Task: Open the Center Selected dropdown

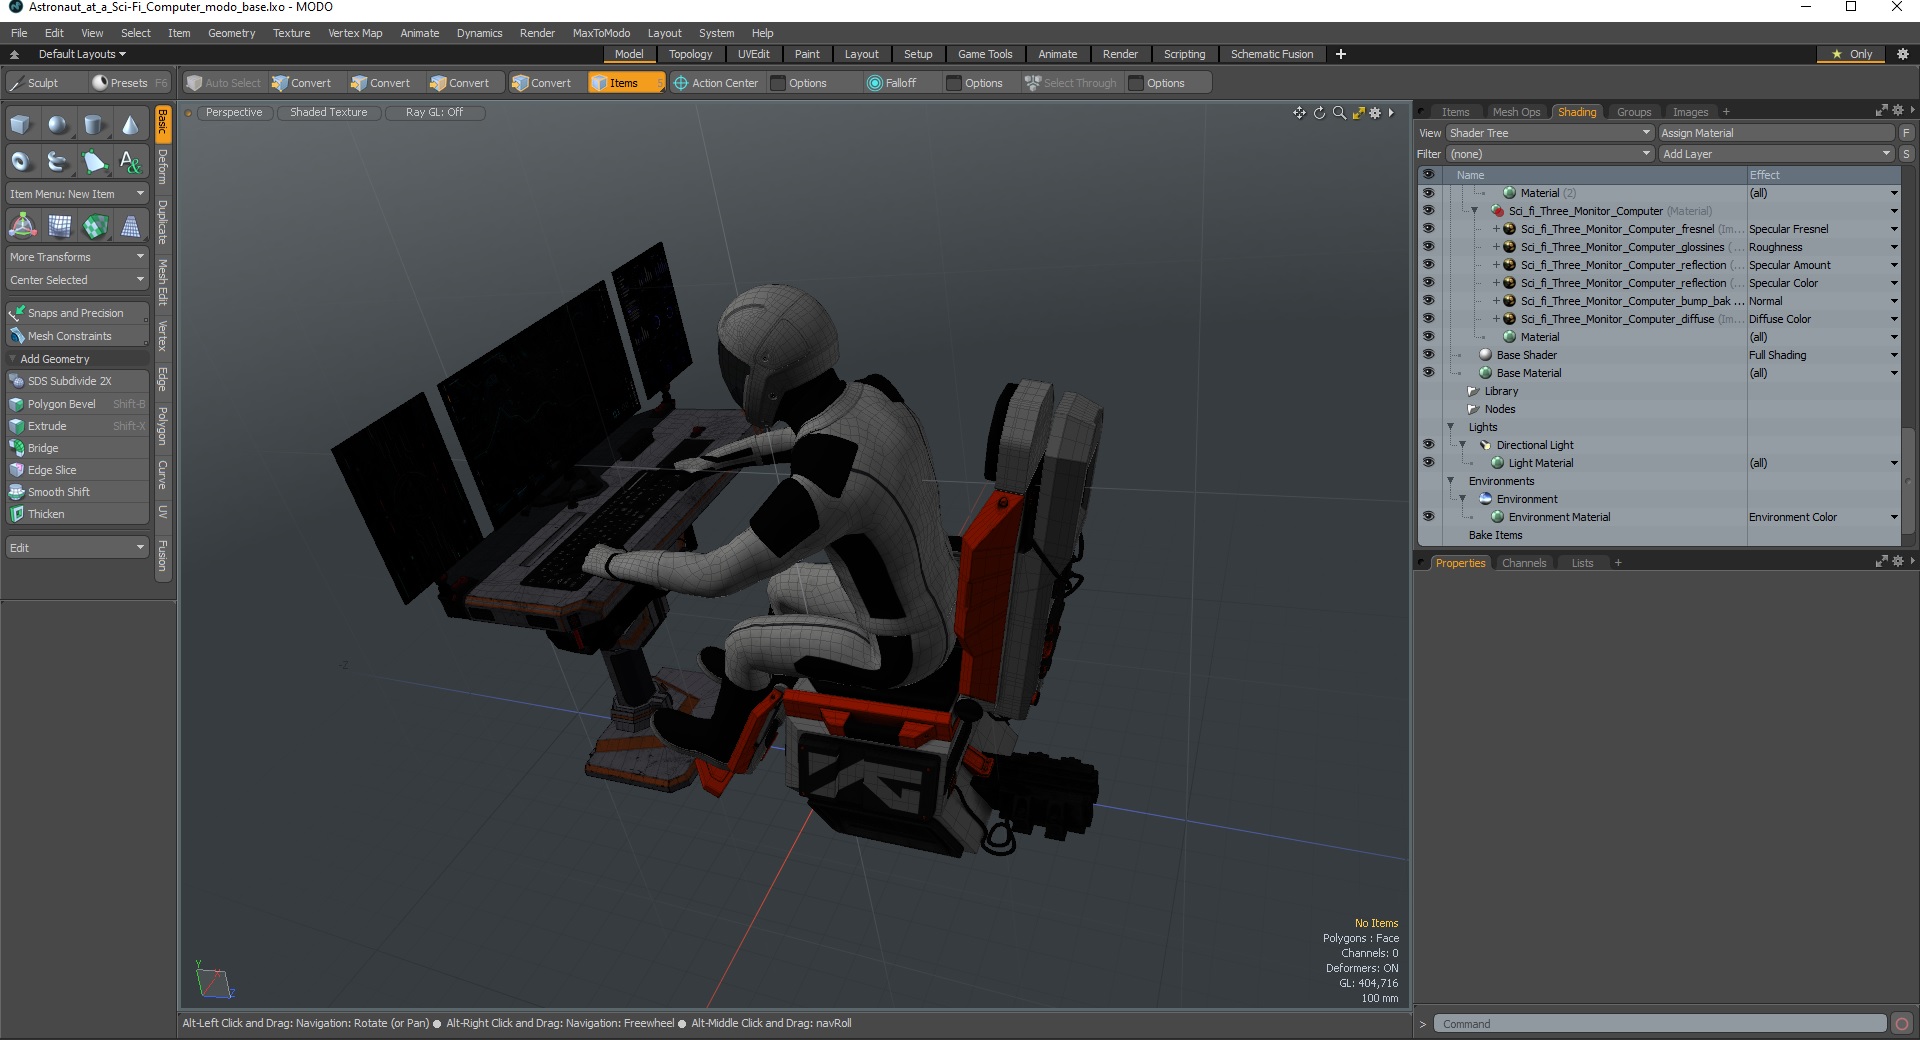Action: pos(78,280)
